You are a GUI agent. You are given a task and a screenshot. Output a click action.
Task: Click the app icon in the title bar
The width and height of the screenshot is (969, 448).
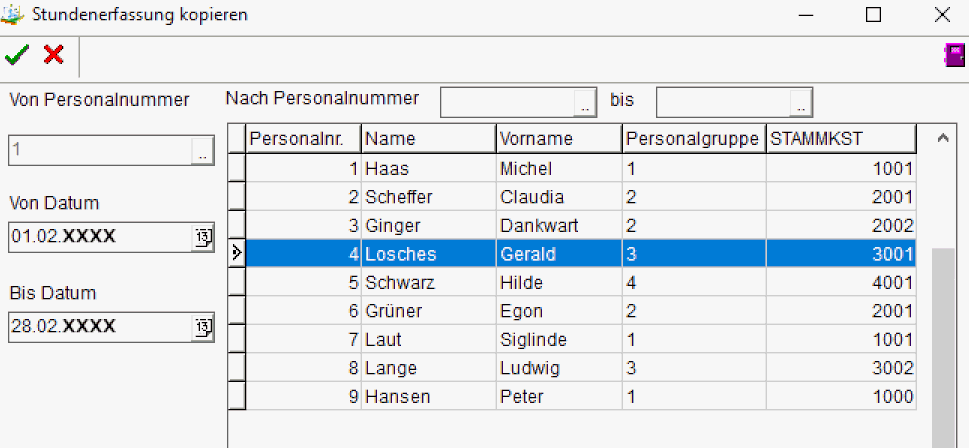tap(12, 14)
